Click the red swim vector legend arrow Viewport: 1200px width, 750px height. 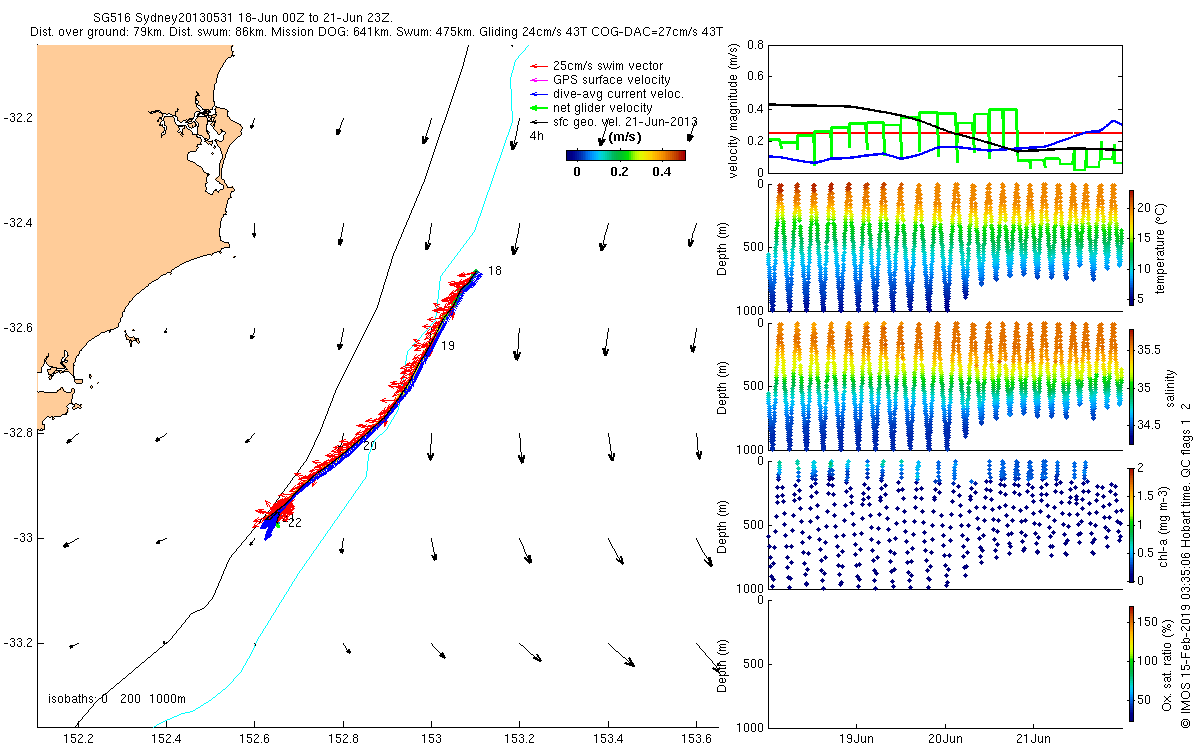coord(538,66)
